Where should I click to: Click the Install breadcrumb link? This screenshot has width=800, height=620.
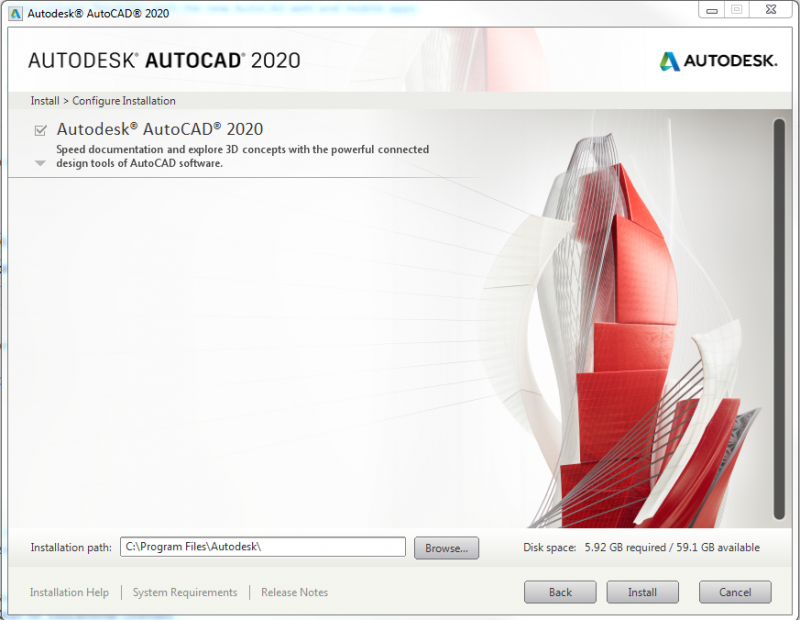[x=42, y=101]
